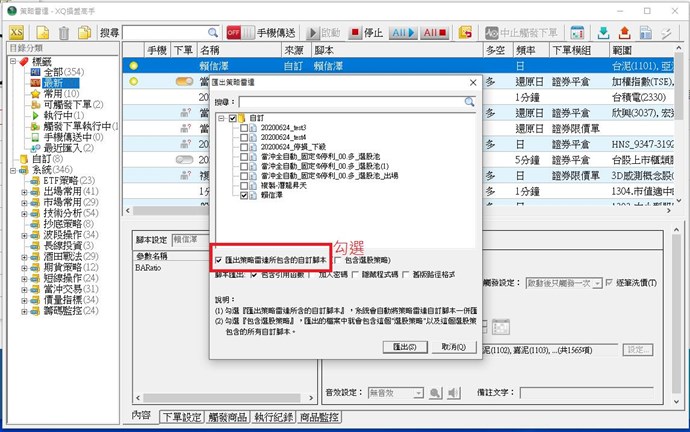Click the strategy list horizontal scrollbar
The width and height of the screenshot is (690, 432).
coord(398,211)
